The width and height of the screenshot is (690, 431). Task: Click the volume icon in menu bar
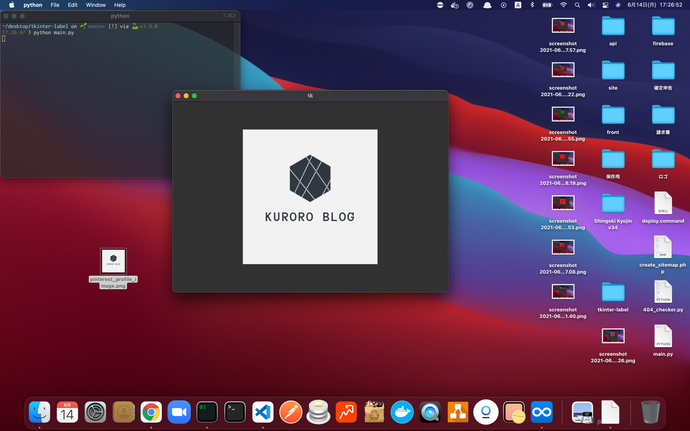[591, 5]
